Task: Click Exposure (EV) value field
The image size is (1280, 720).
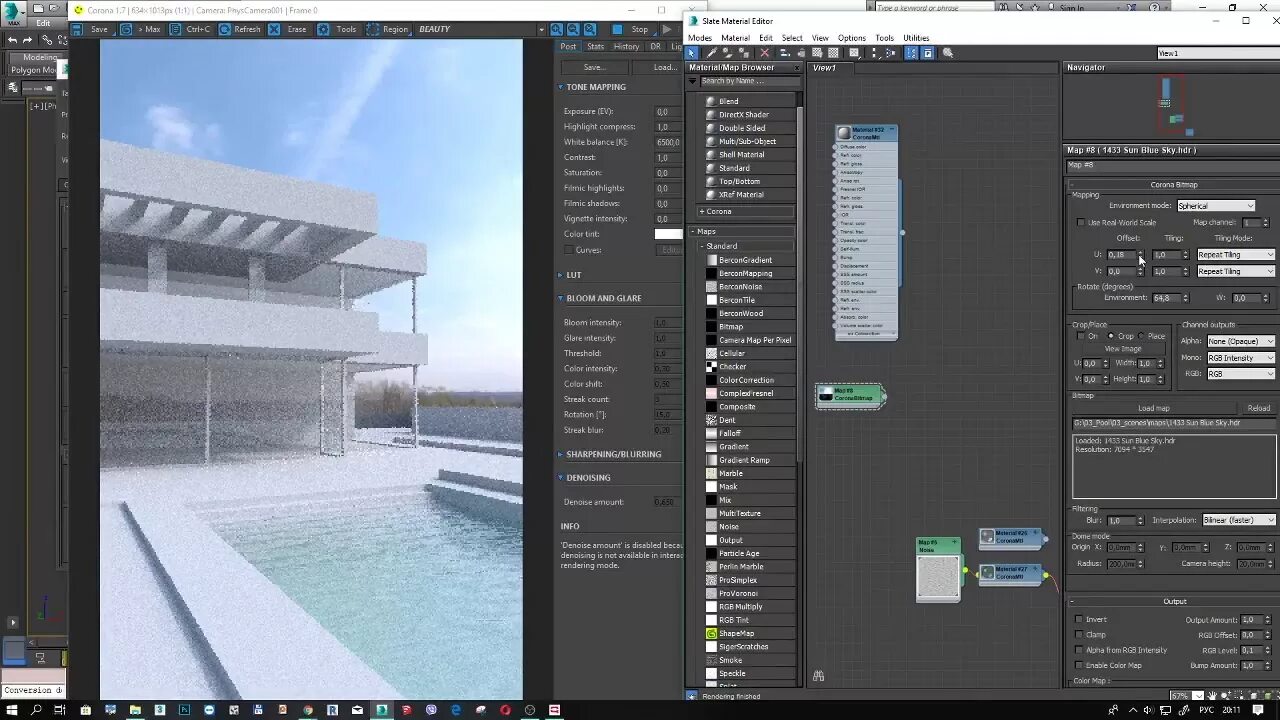Action: (x=667, y=112)
